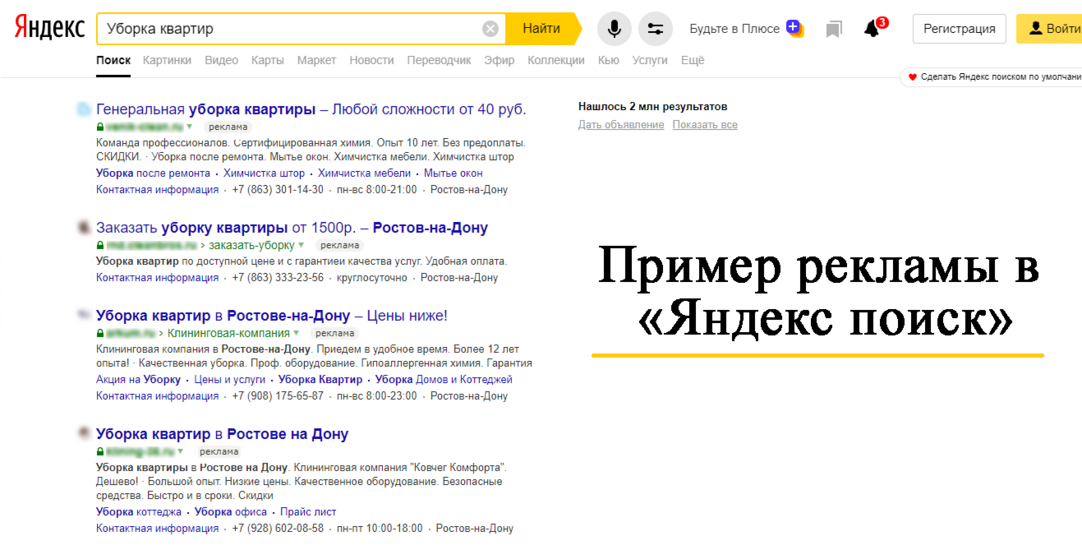Open Контактная информация for +7 (863) 301-14-30
Screen dimensions: 1082x550
157,190
